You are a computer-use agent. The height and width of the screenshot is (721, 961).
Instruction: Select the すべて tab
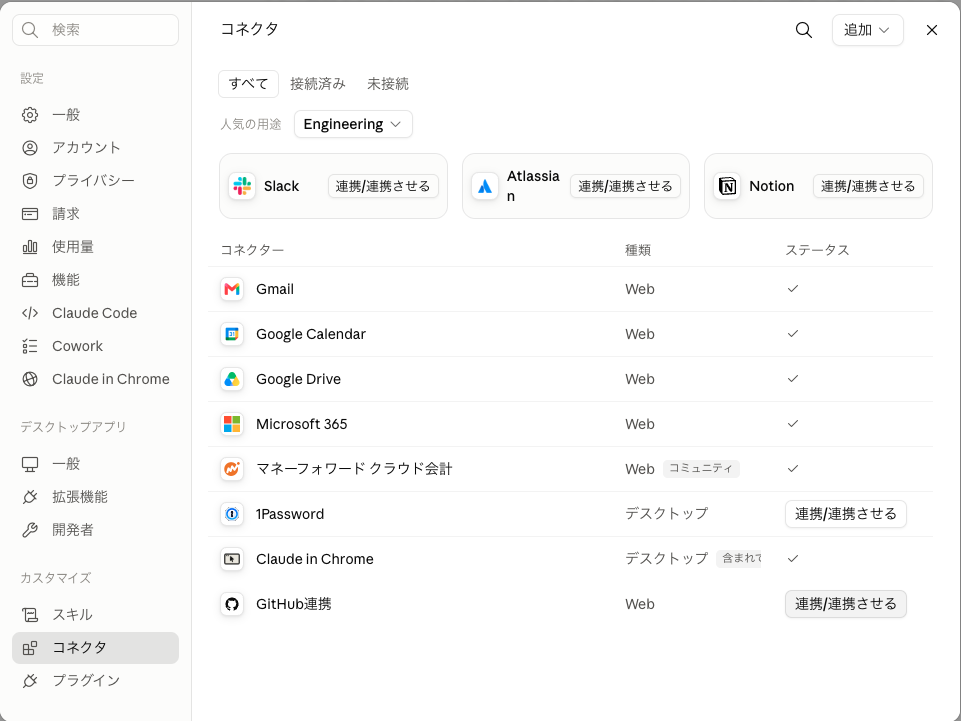[x=248, y=84]
